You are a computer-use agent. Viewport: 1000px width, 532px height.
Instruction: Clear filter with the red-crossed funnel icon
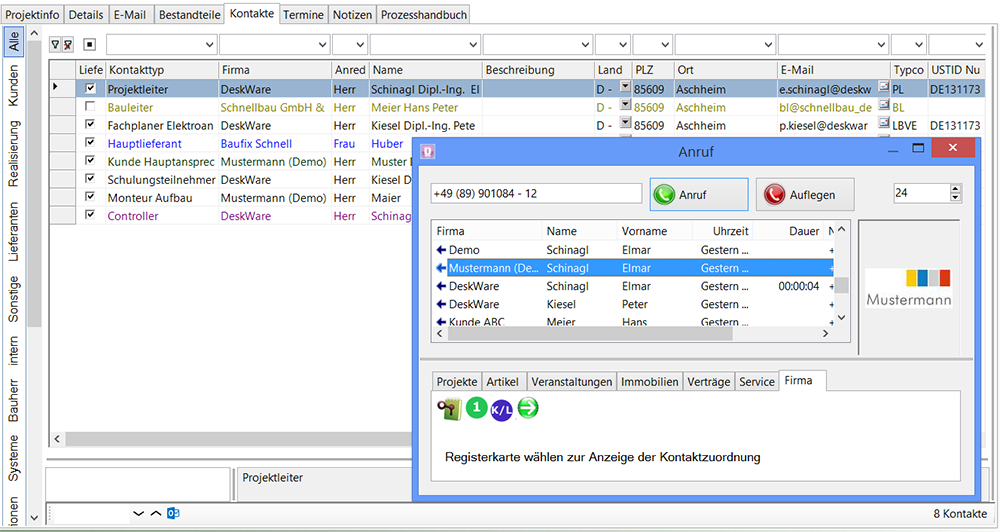68,45
